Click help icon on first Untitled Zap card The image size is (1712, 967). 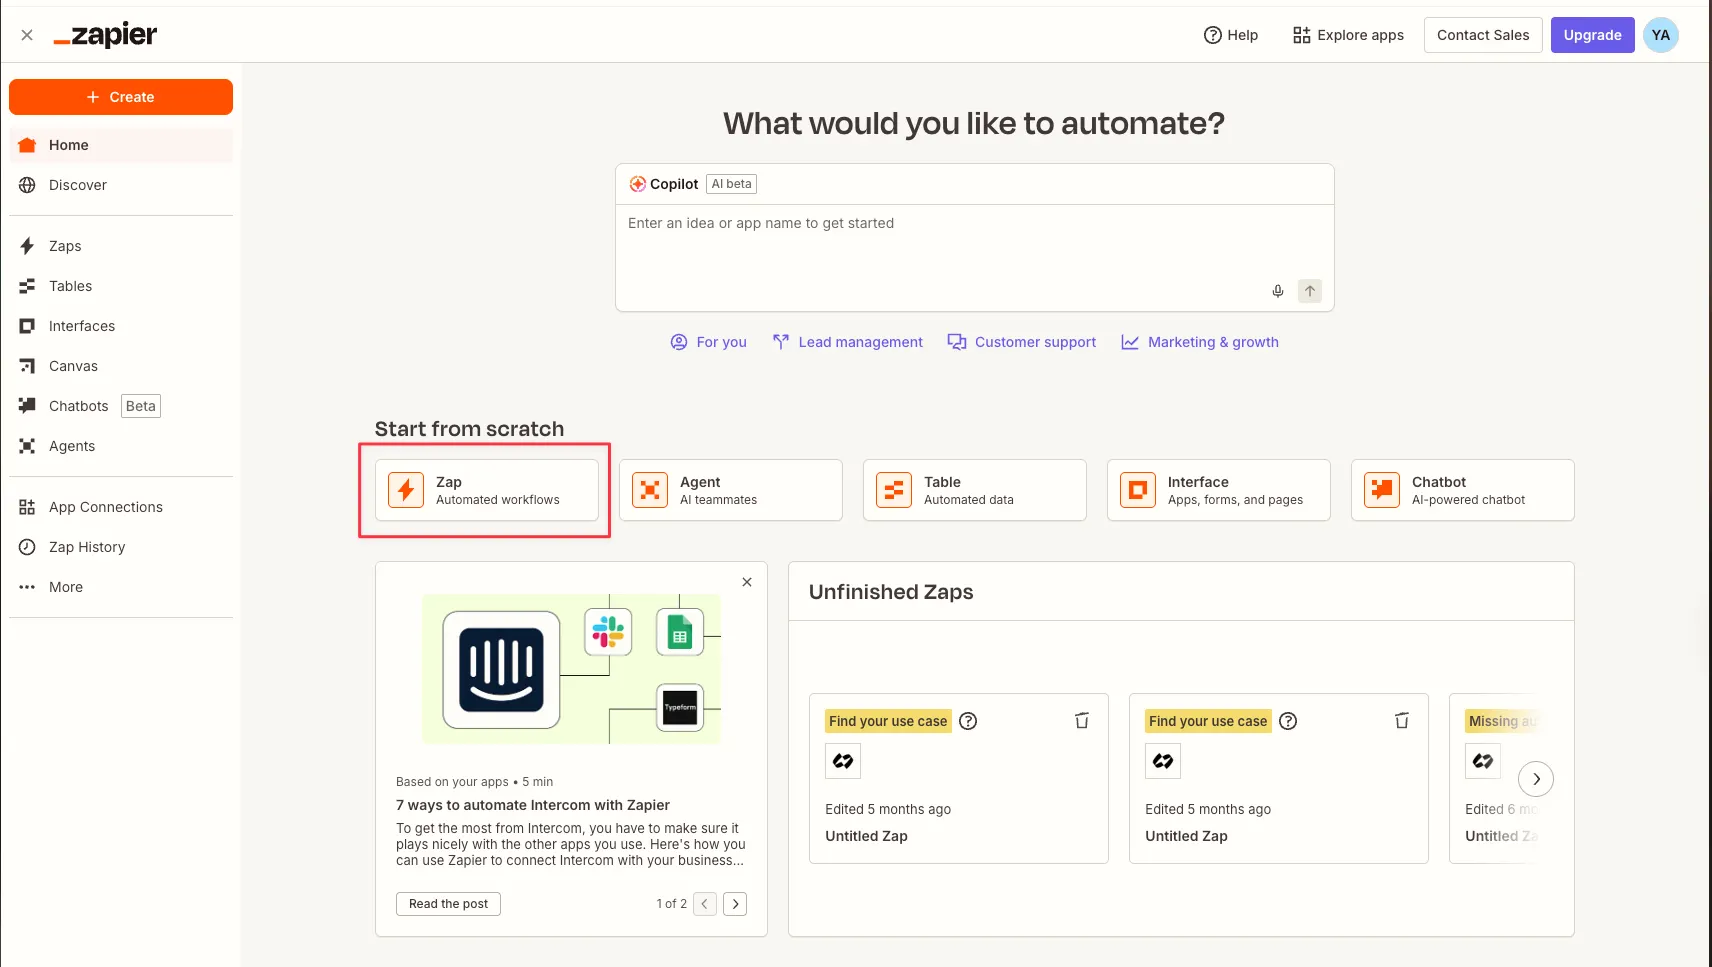point(968,721)
